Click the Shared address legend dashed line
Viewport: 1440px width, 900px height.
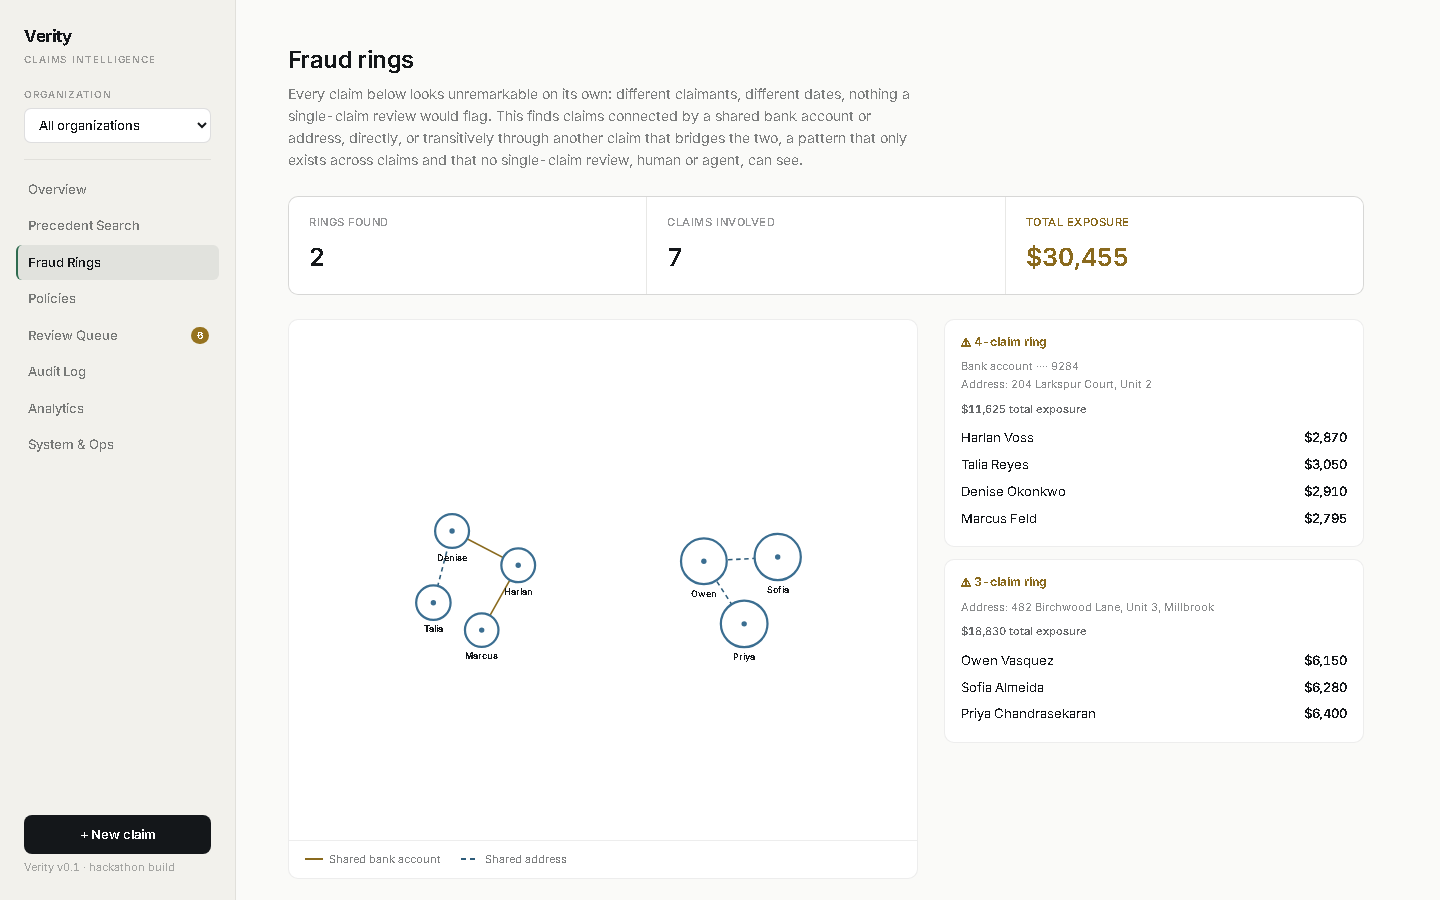pos(468,859)
